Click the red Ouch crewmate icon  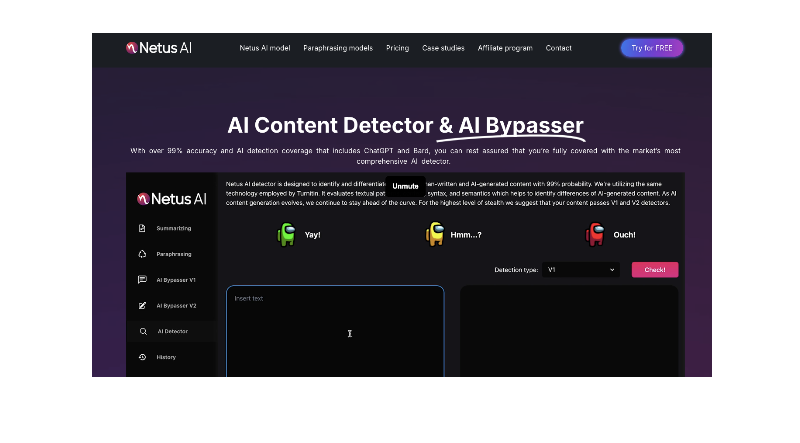(595, 235)
